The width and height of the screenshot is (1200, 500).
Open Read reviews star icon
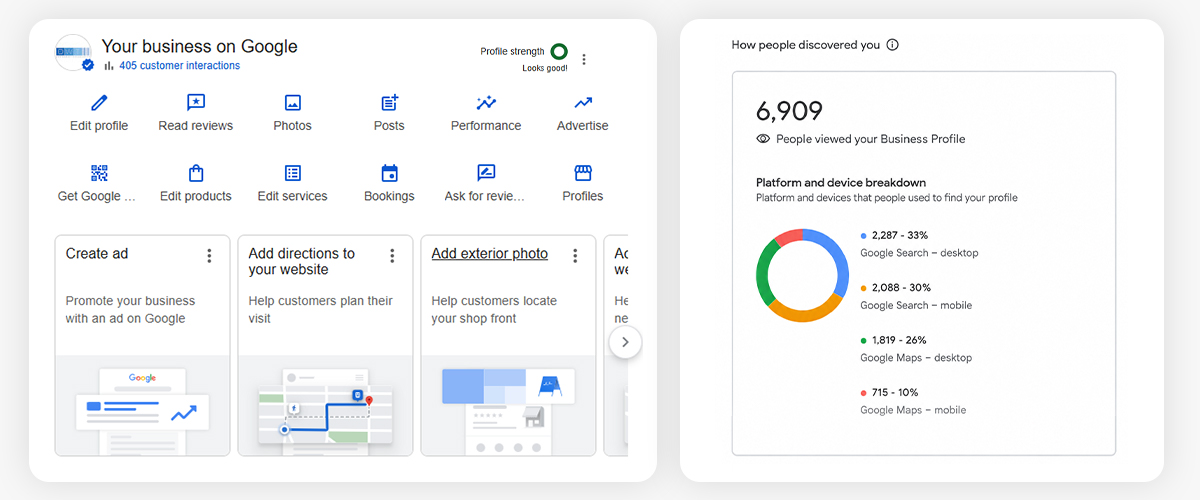tap(196, 102)
